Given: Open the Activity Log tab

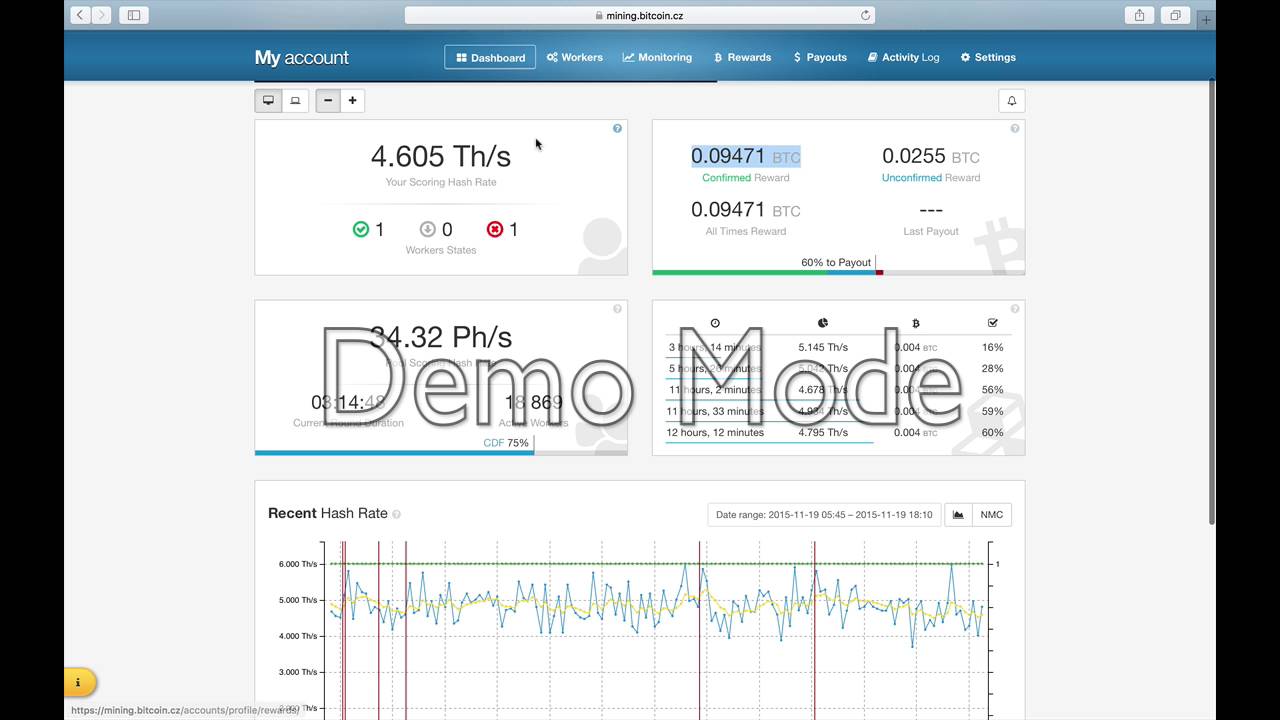Looking at the screenshot, I should [904, 57].
